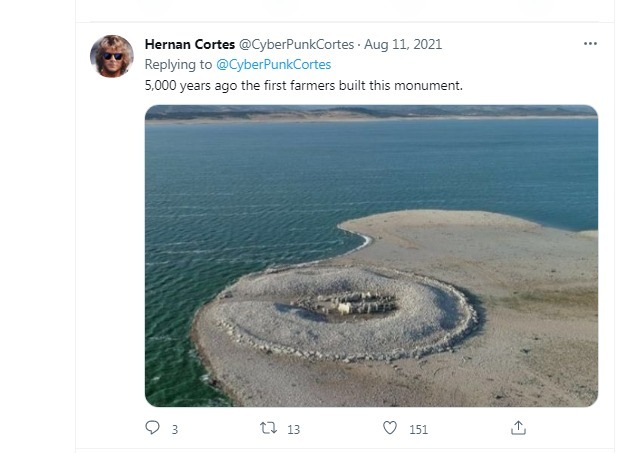Image resolution: width=639 pixels, height=453 pixels.
Task: Click the like count showing 151
Action: (x=418, y=429)
